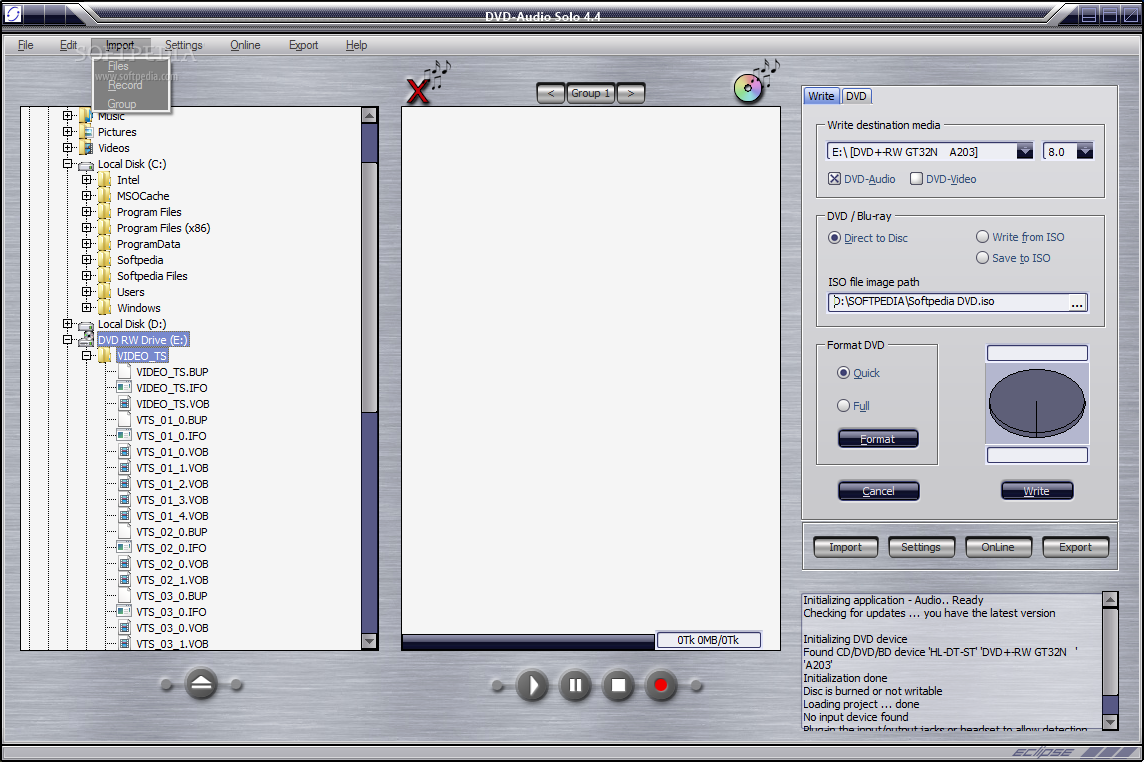Start recording with the red Record button
This screenshot has height=762, width=1144.
(x=661, y=685)
